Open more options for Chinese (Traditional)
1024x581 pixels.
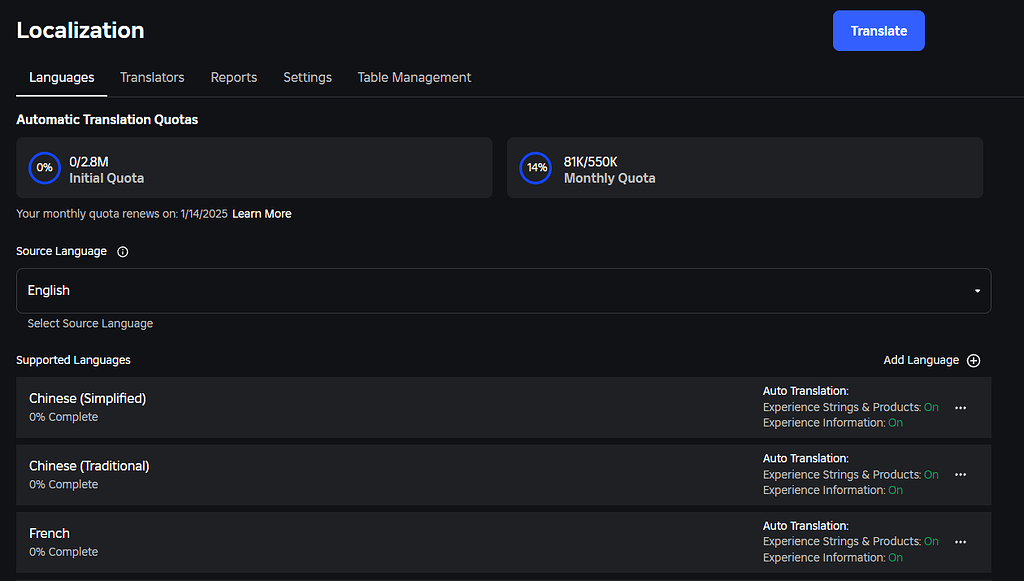[x=961, y=475]
